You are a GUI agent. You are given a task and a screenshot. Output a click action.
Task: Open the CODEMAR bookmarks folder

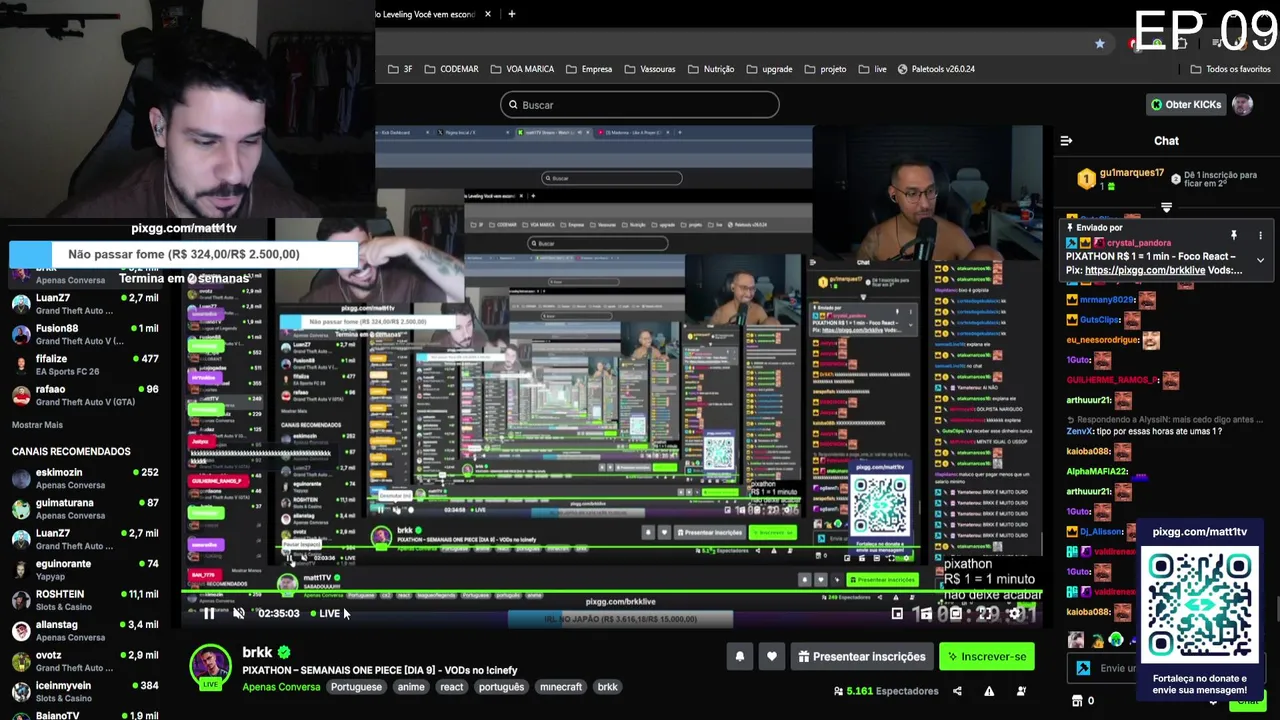451,69
